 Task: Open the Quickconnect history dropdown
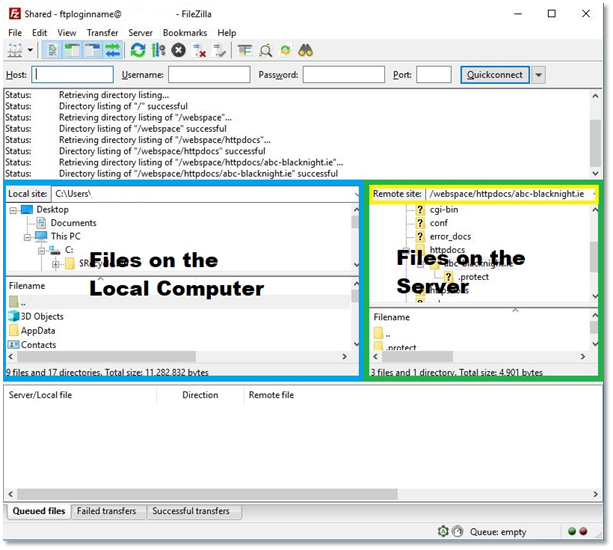tap(539, 74)
